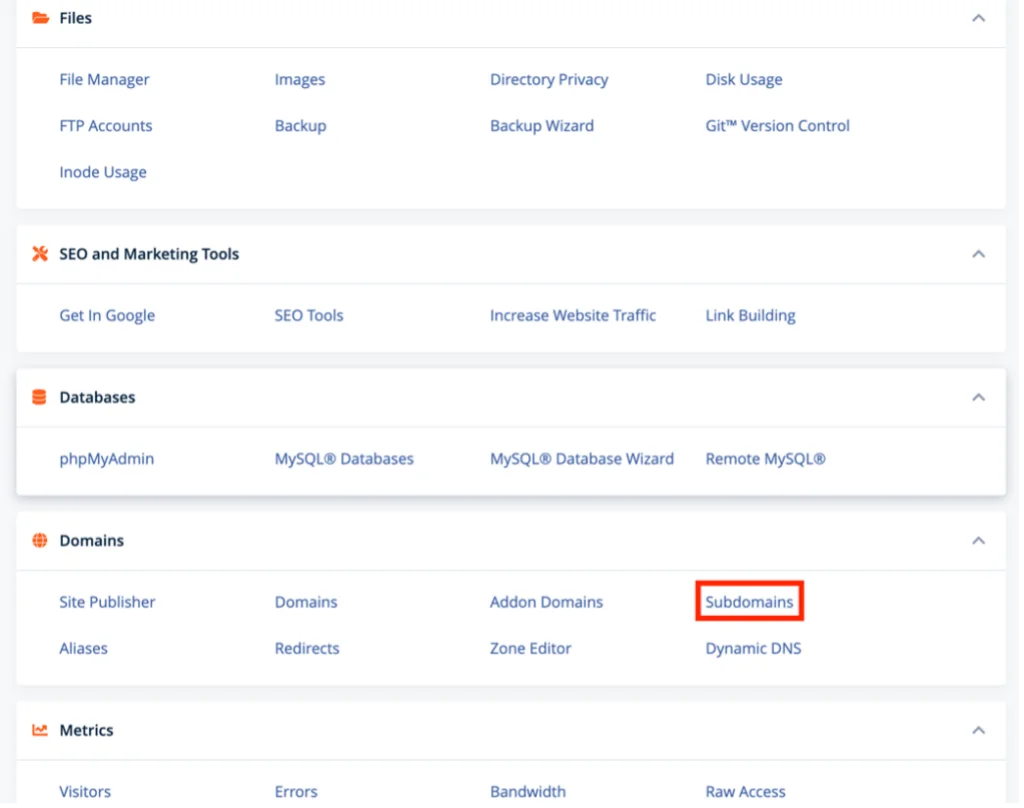This screenshot has height=808, width=1024.
Task: Collapse the SEO and Marketing Tools chevron
Action: tap(978, 254)
